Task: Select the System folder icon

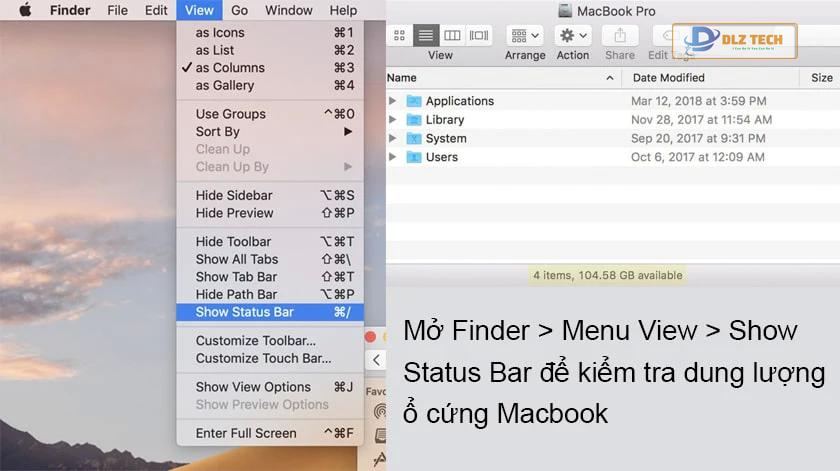Action: coord(414,138)
